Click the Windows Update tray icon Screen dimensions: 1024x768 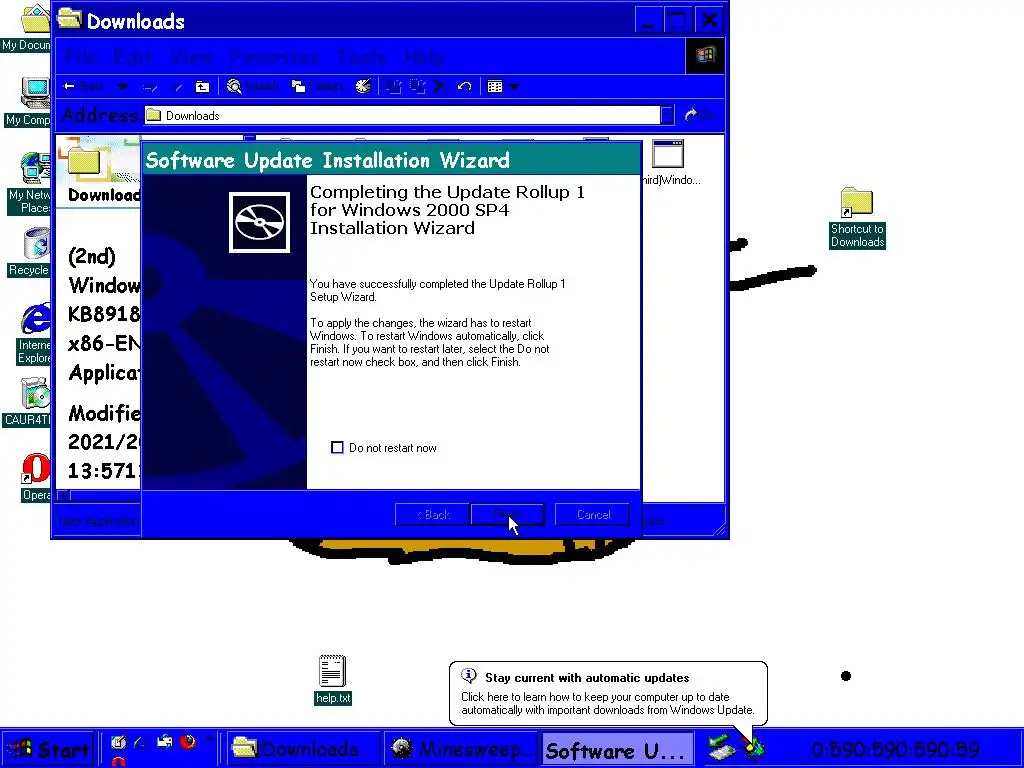click(x=754, y=748)
